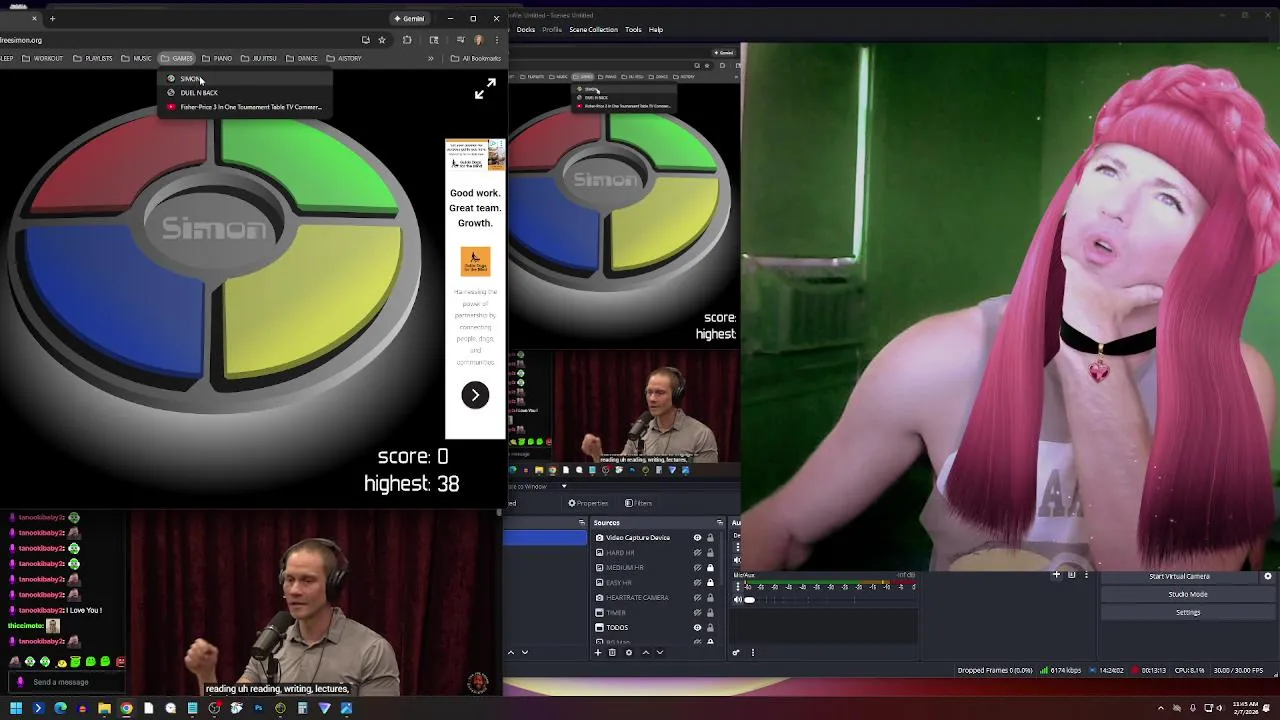Open OBS Settings button

click(1188, 612)
